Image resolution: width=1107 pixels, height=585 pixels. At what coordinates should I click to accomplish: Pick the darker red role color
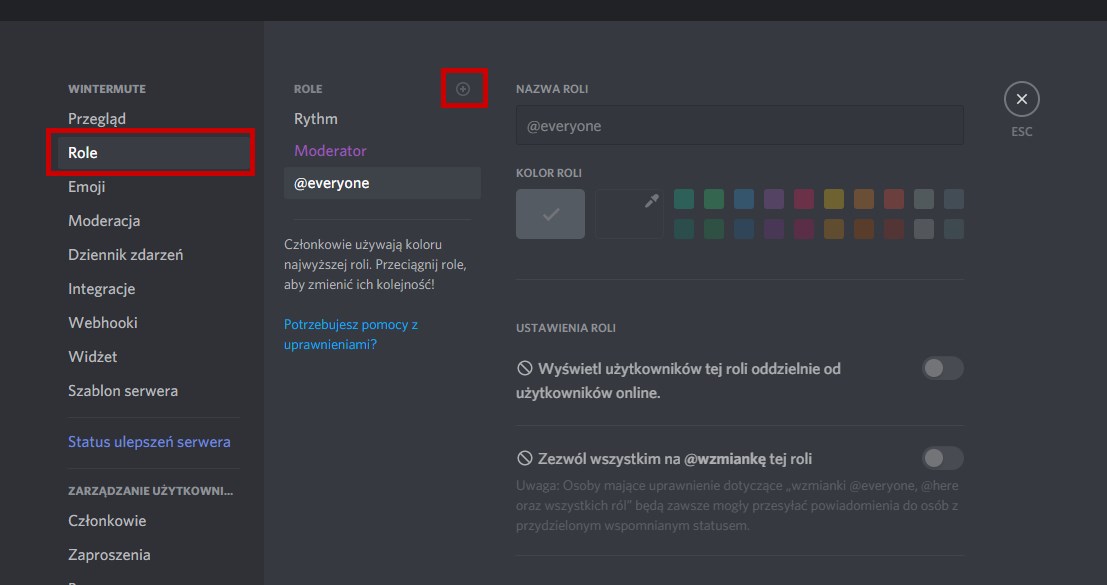tap(894, 229)
